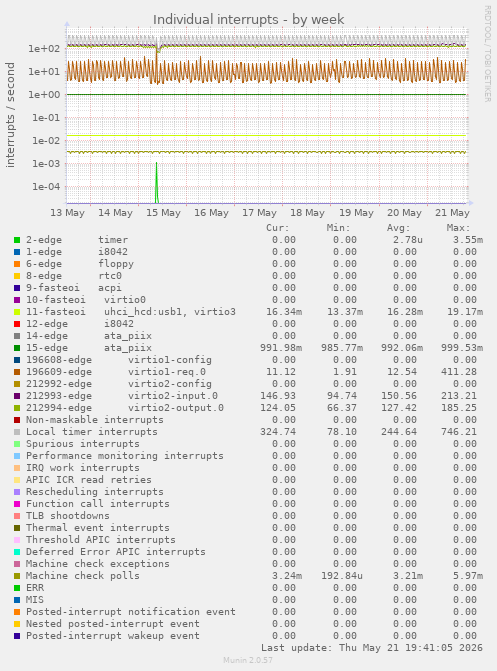
Task: Click the red 12-edge i8042 swatch
Action: click(x=17, y=324)
